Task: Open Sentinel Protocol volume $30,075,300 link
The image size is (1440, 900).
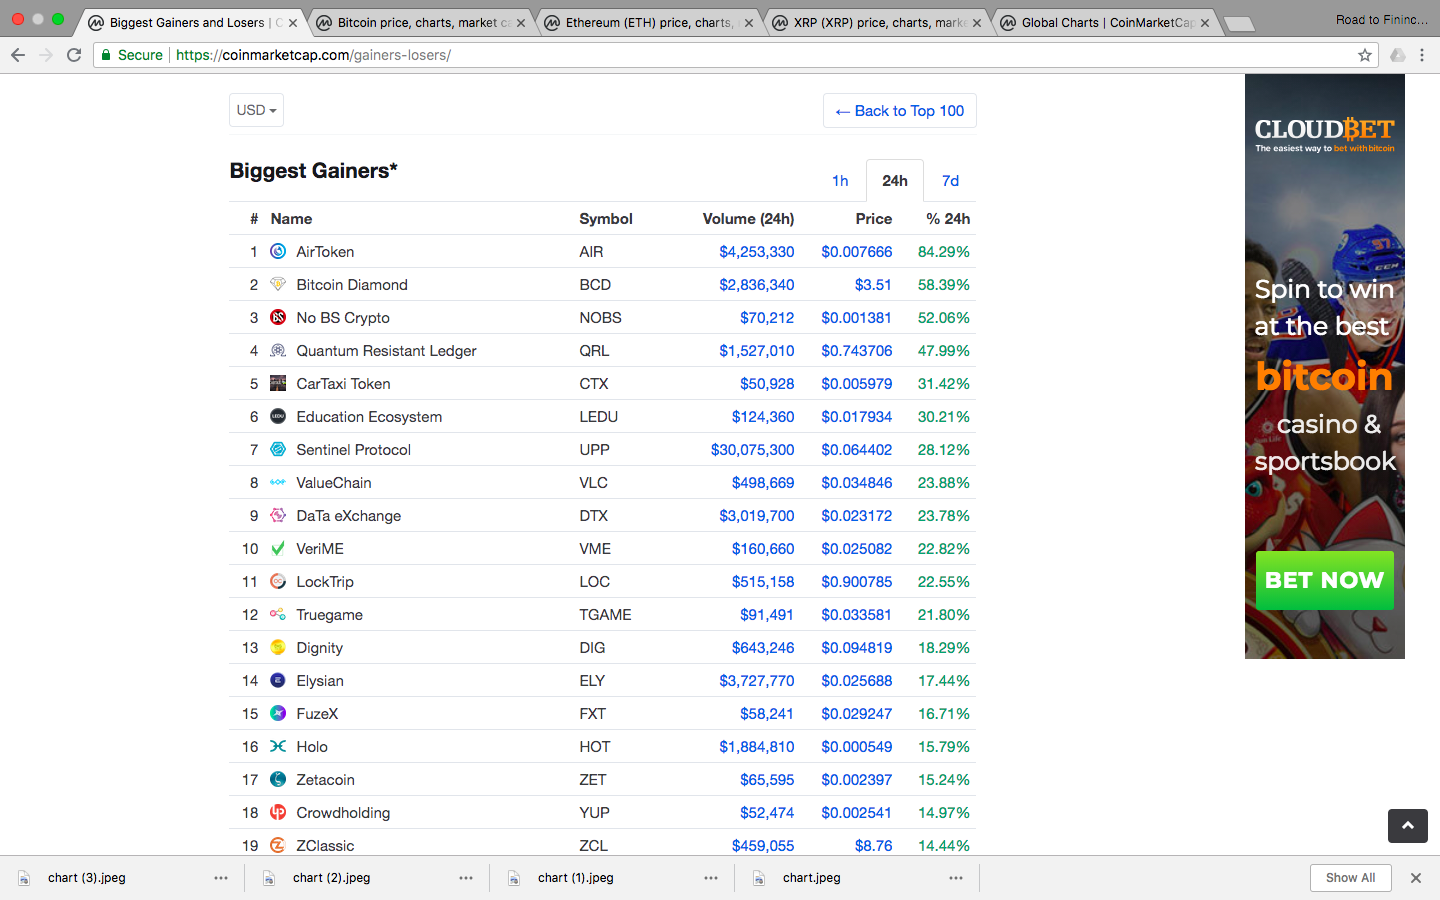Action: (752, 450)
